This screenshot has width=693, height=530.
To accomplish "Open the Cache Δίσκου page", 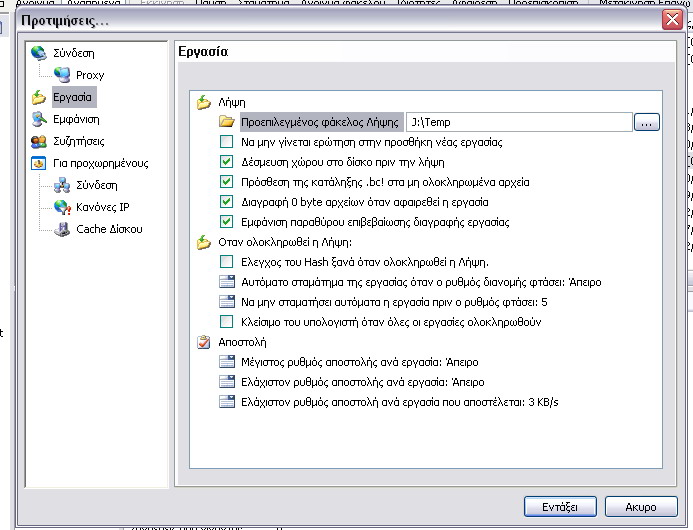I will [x=109, y=229].
